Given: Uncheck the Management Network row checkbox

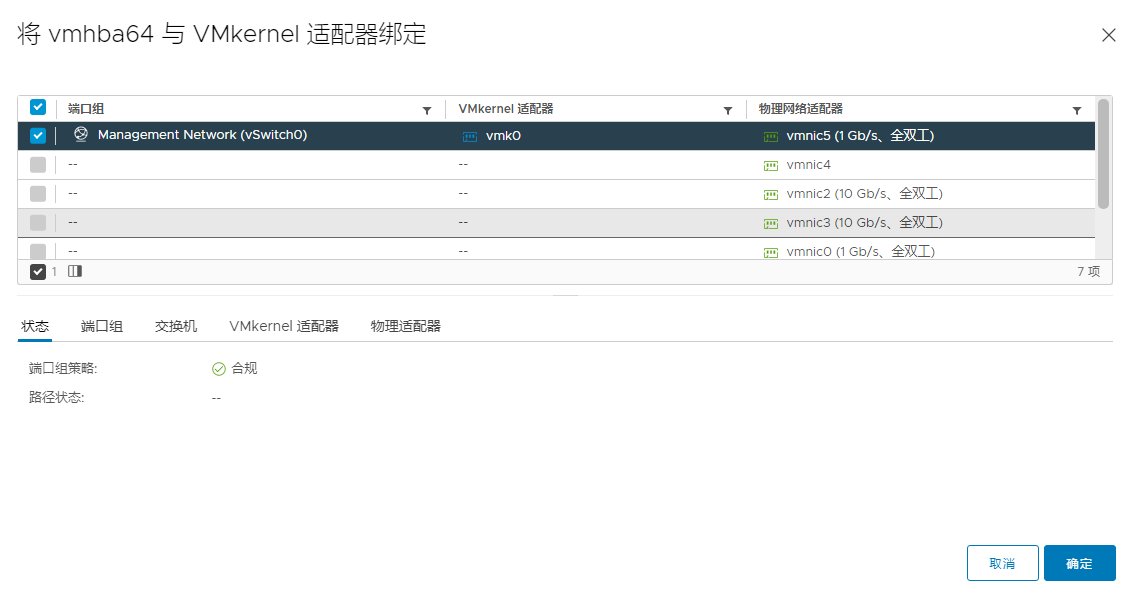Looking at the screenshot, I should click(x=37, y=135).
